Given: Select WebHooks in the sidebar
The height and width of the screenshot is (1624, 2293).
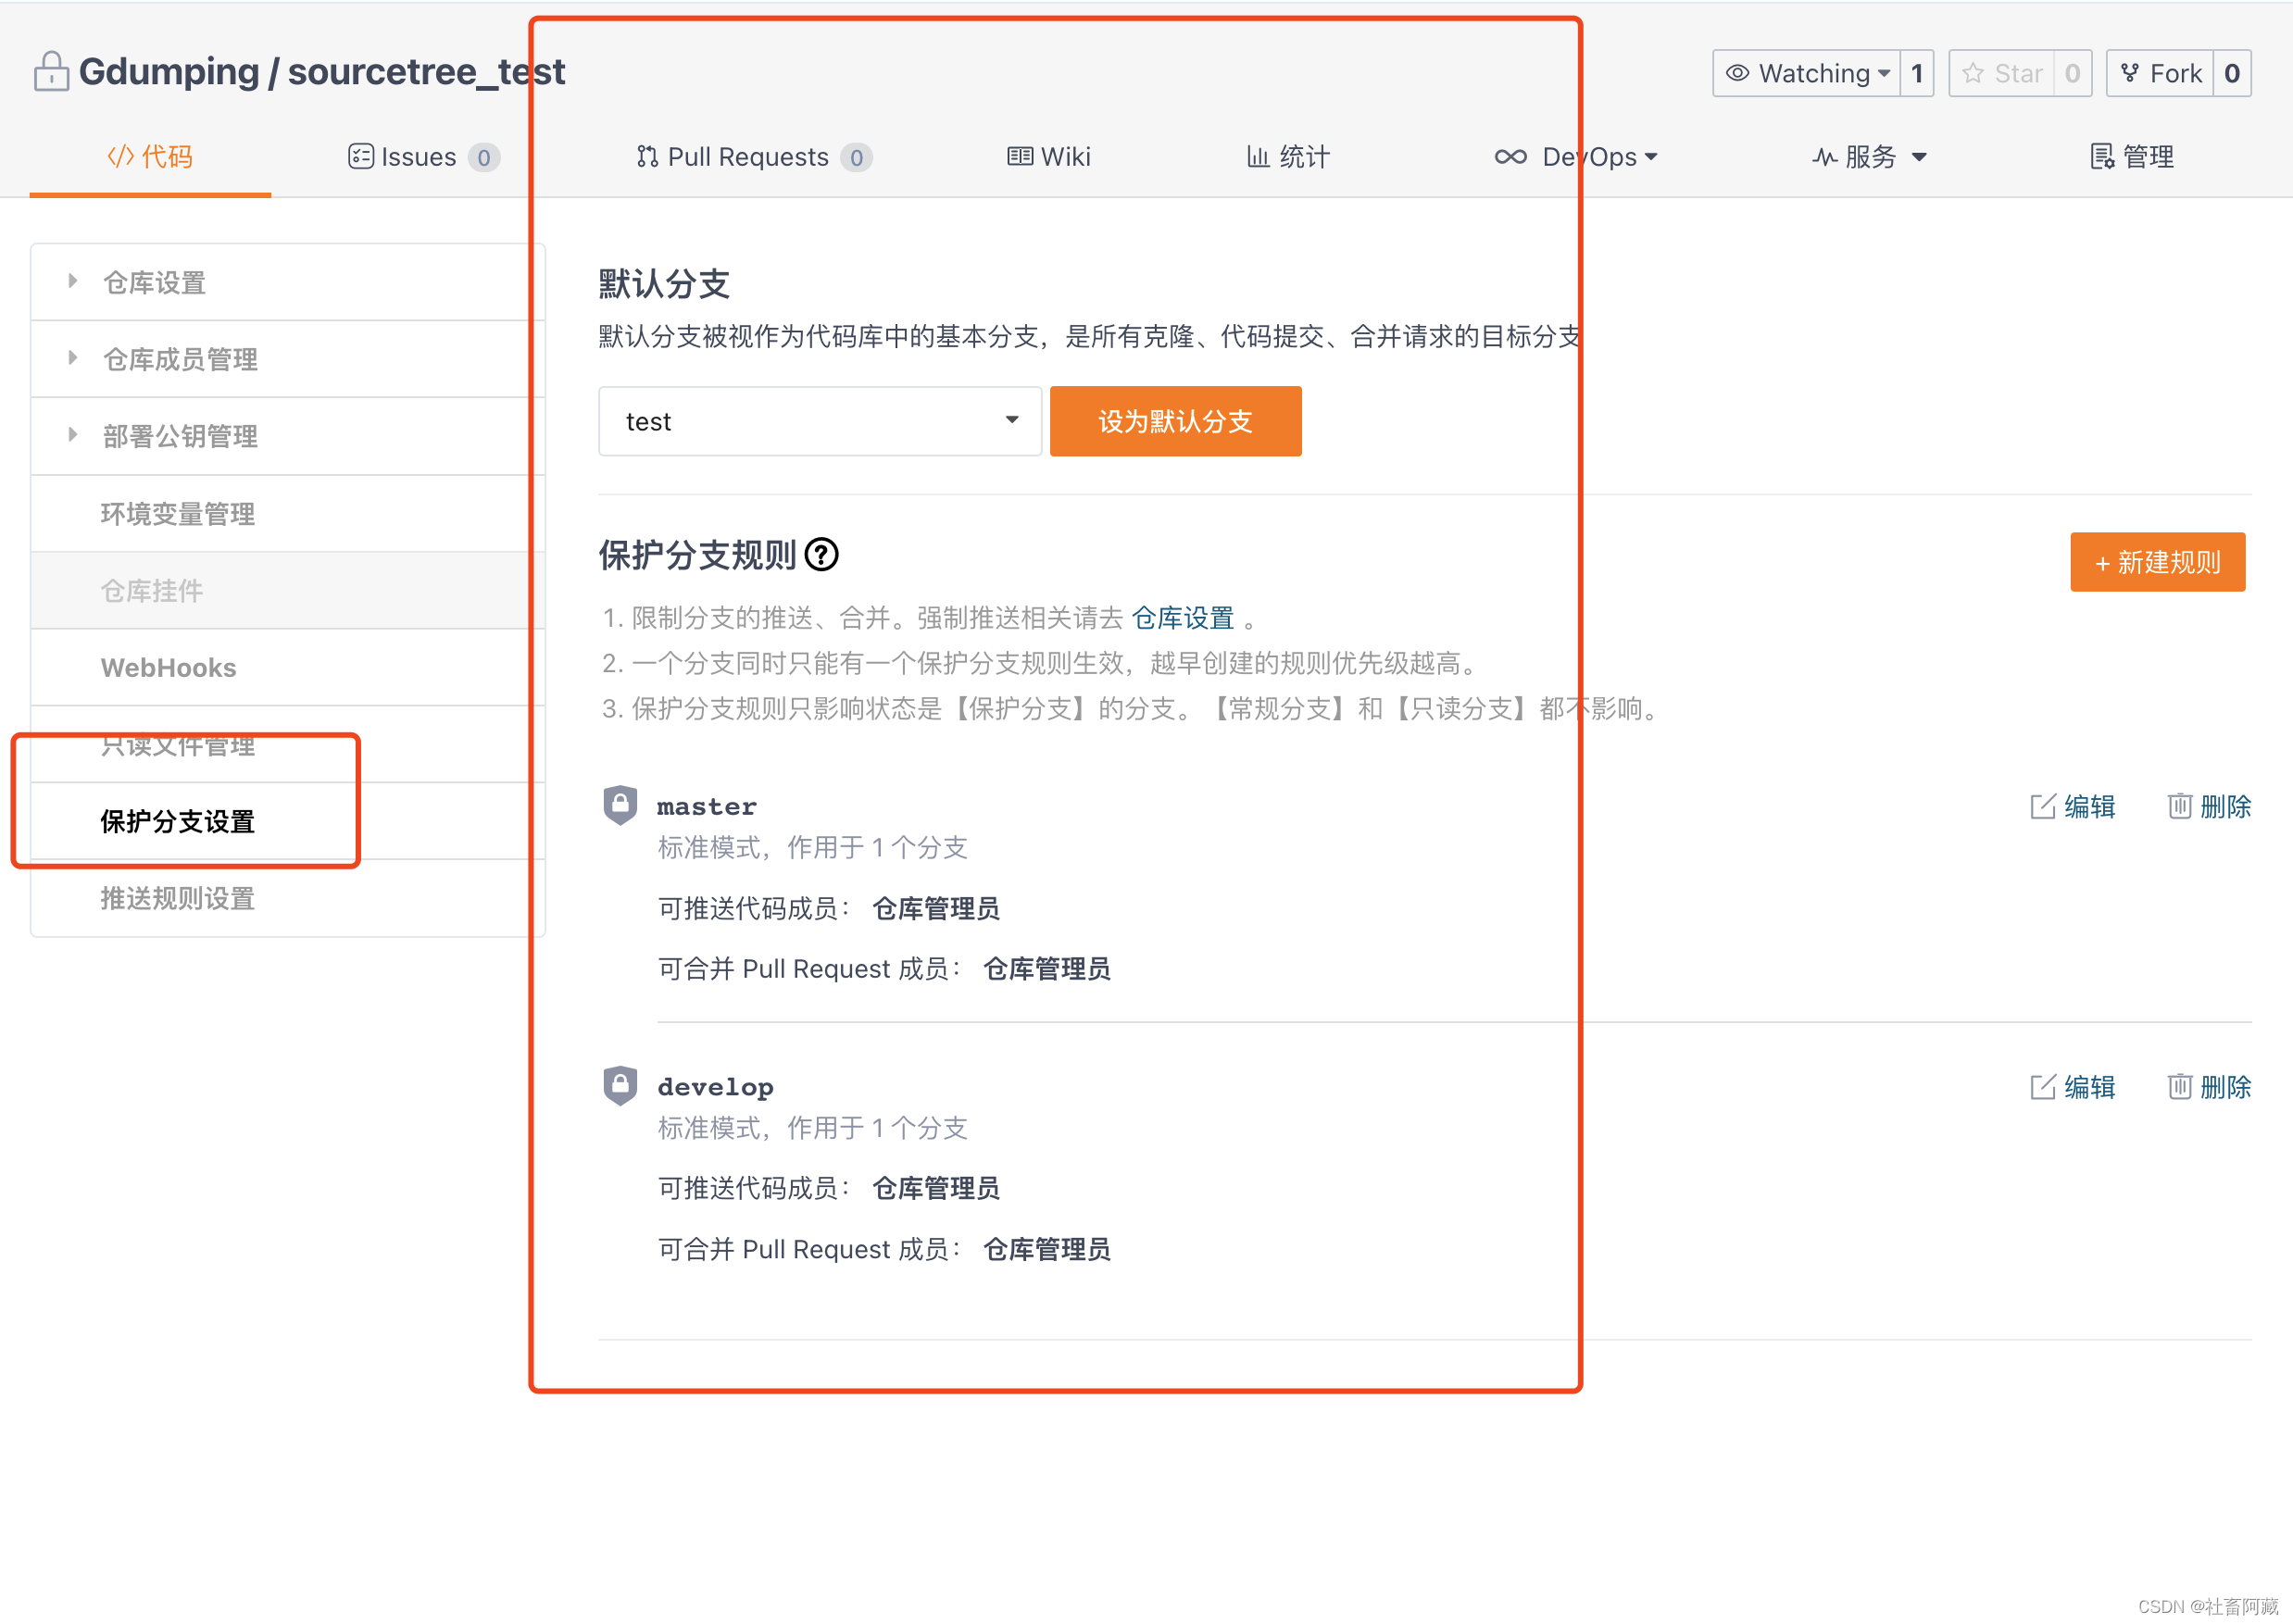Looking at the screenshot, I should [168, 667].
